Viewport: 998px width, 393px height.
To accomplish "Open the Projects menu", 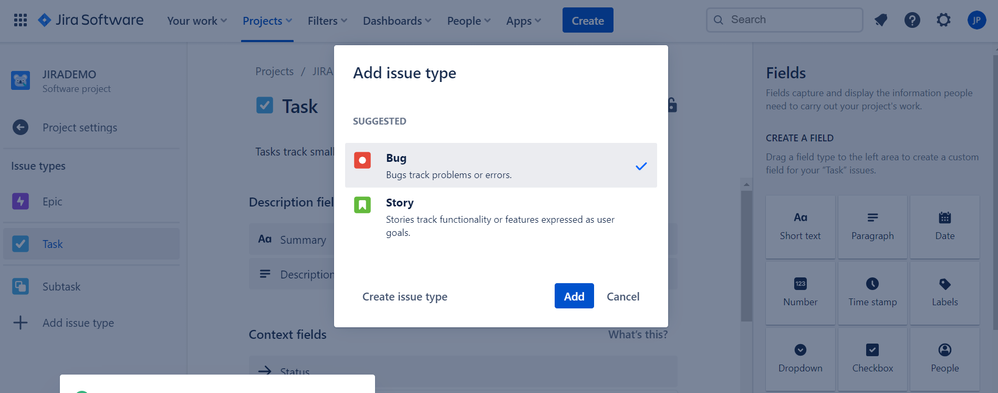I will coord(267,21).
